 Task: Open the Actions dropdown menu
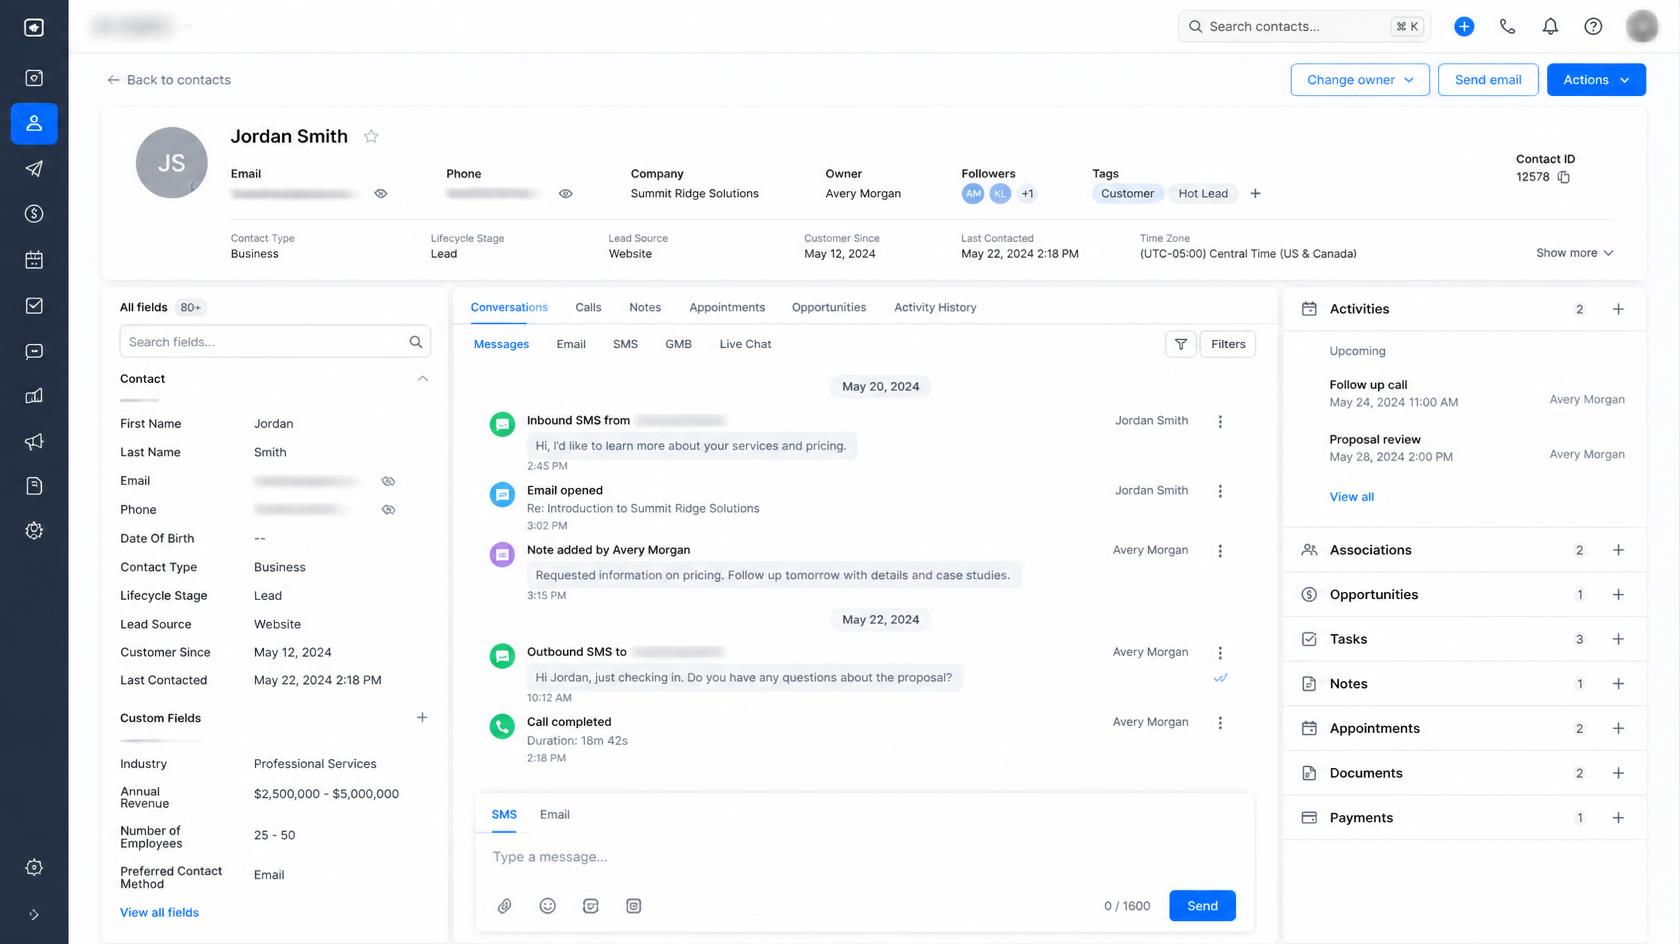click(x=1596, y=80)
